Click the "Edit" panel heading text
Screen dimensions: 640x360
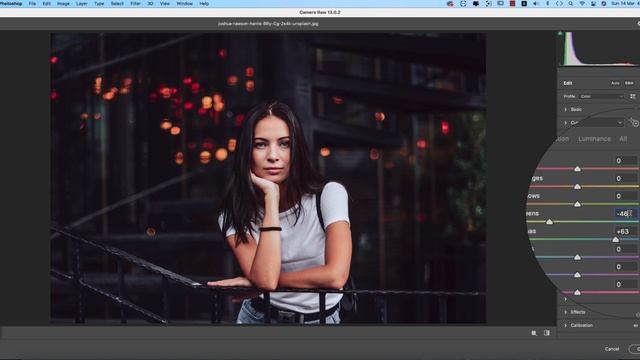(x=568, y=83)
